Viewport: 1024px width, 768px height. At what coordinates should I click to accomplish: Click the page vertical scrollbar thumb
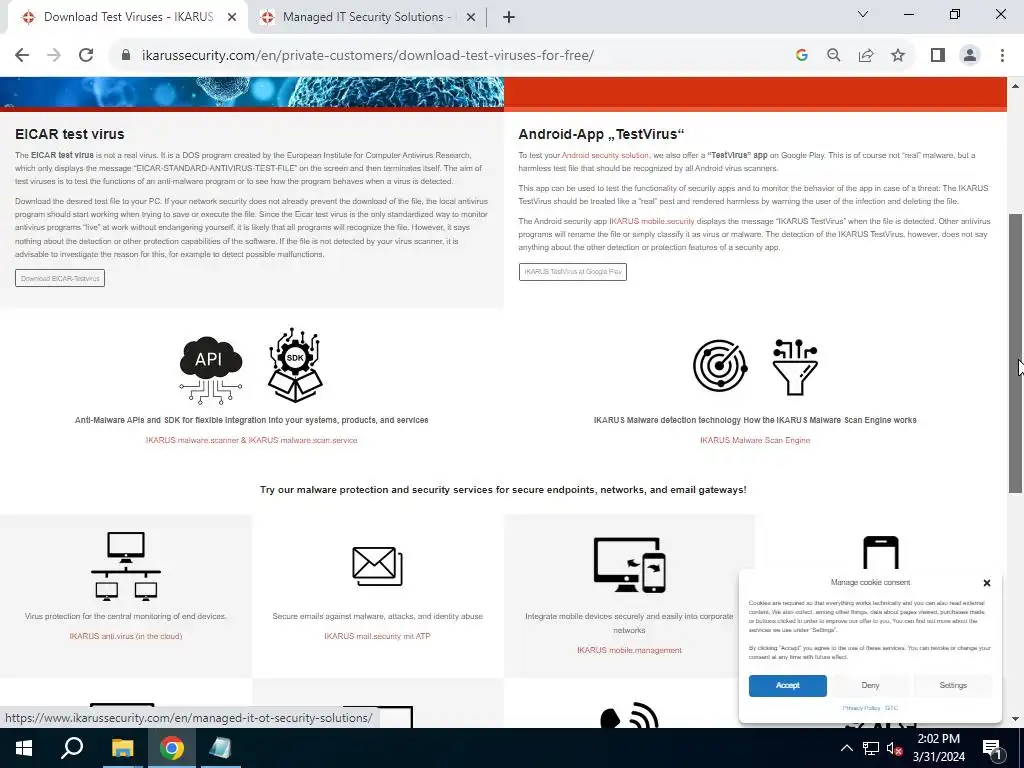coord(1016,353)
